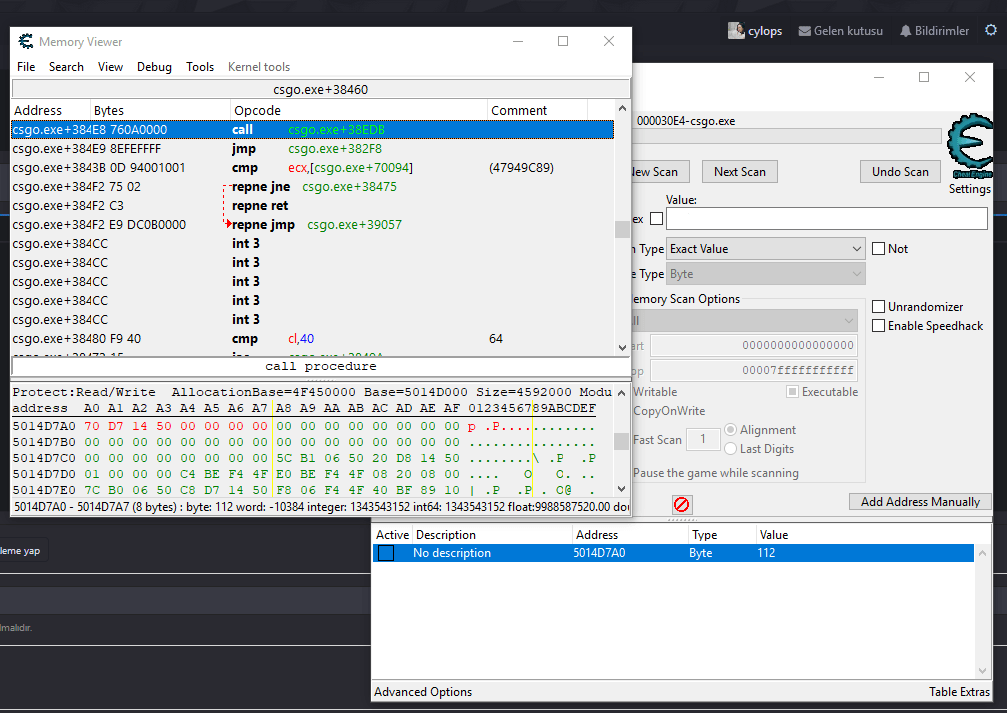Click the Next Scan button
The height and width of the screenshot is (713, 1007).
pos(739,172)
